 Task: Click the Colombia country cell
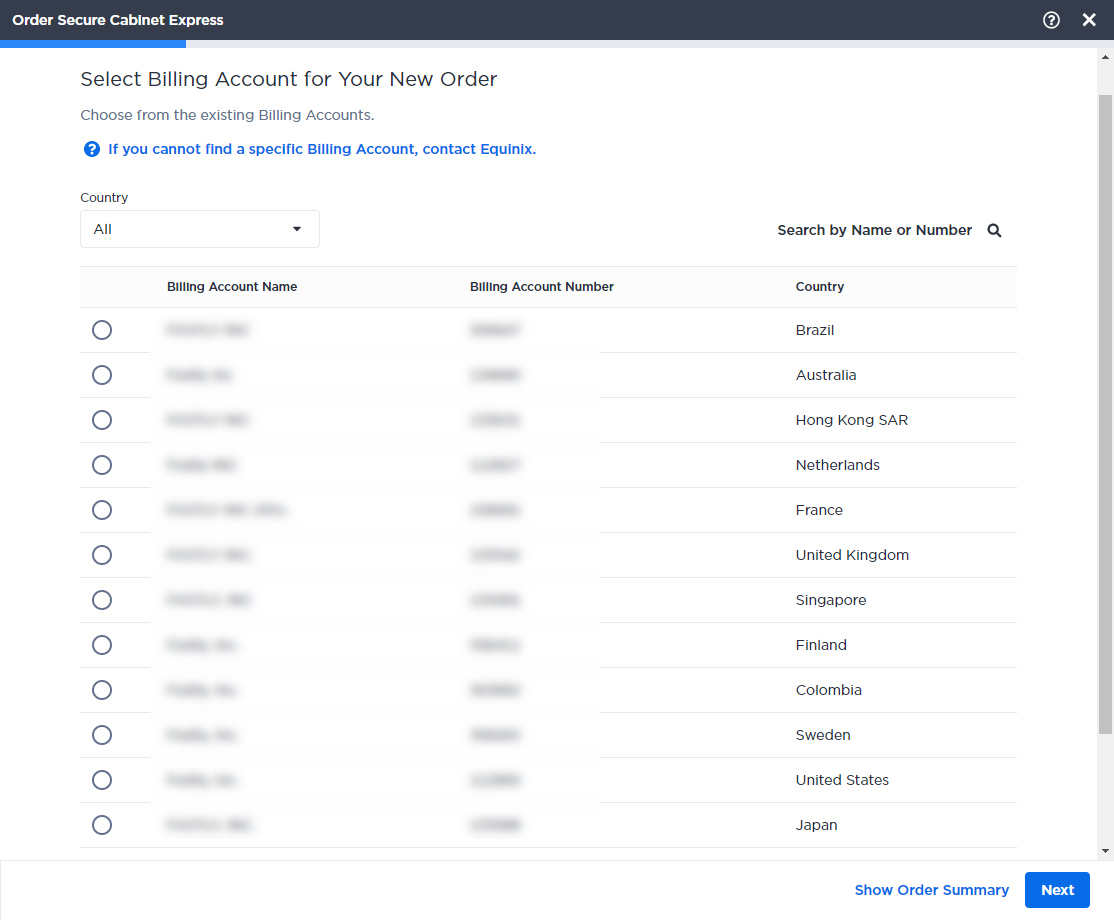(828, 690)
